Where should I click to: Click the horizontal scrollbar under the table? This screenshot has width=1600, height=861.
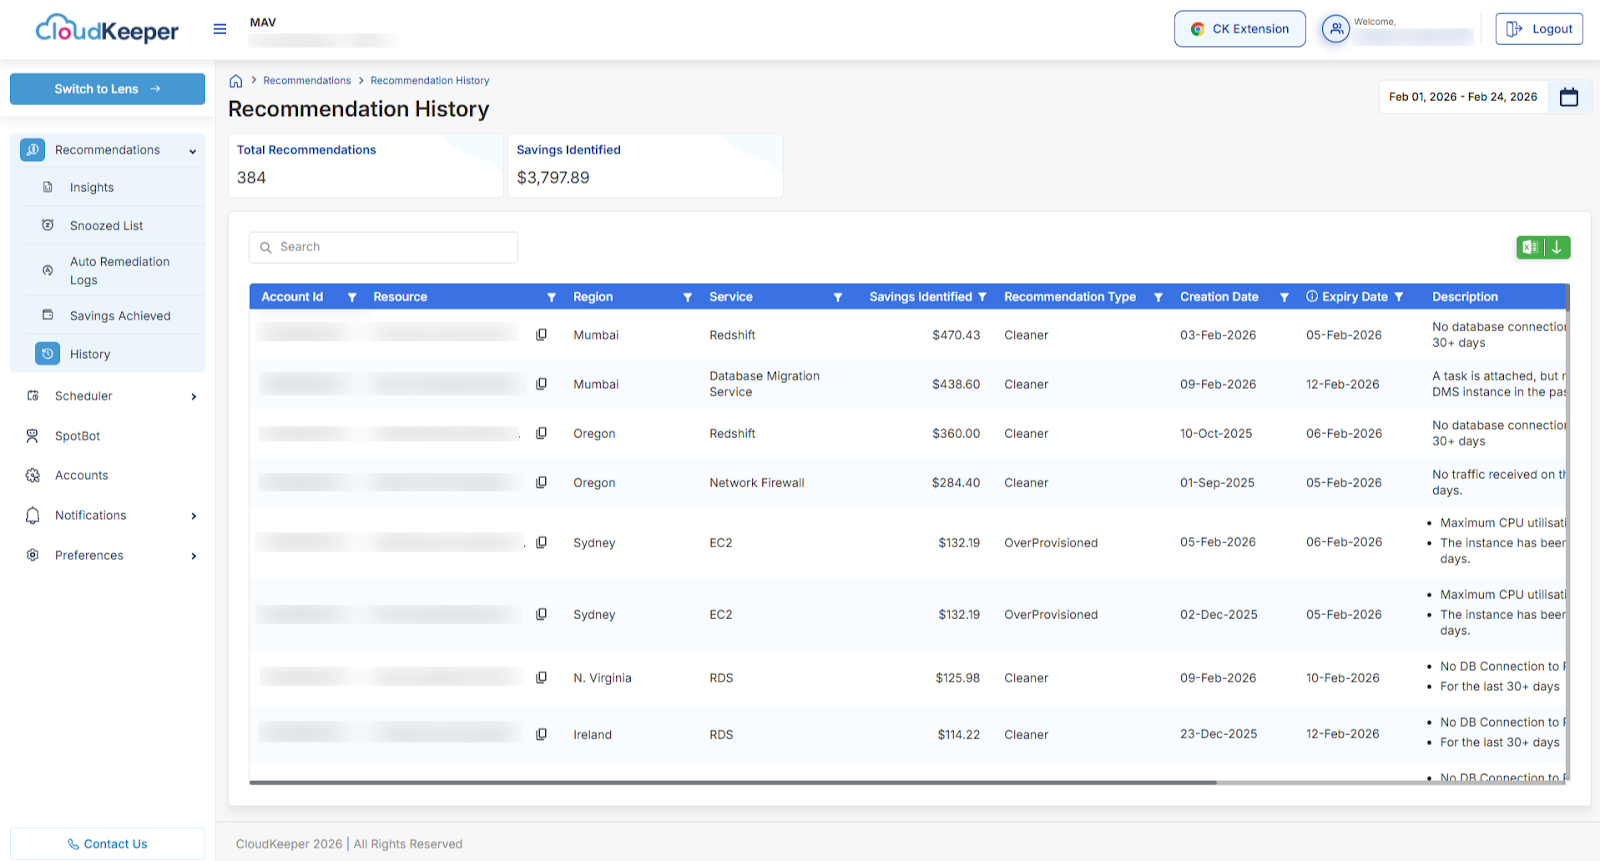point(732,782)
